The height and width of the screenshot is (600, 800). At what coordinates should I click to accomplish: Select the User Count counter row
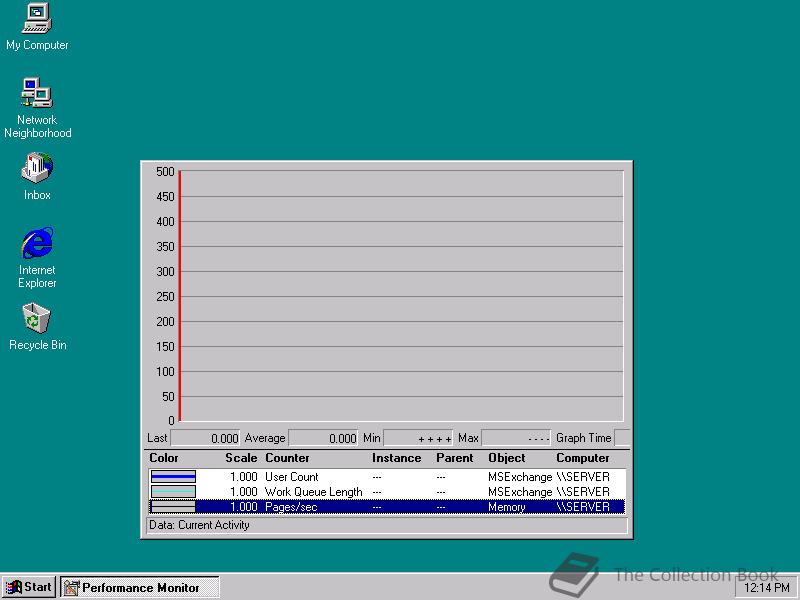pos(387,477)
